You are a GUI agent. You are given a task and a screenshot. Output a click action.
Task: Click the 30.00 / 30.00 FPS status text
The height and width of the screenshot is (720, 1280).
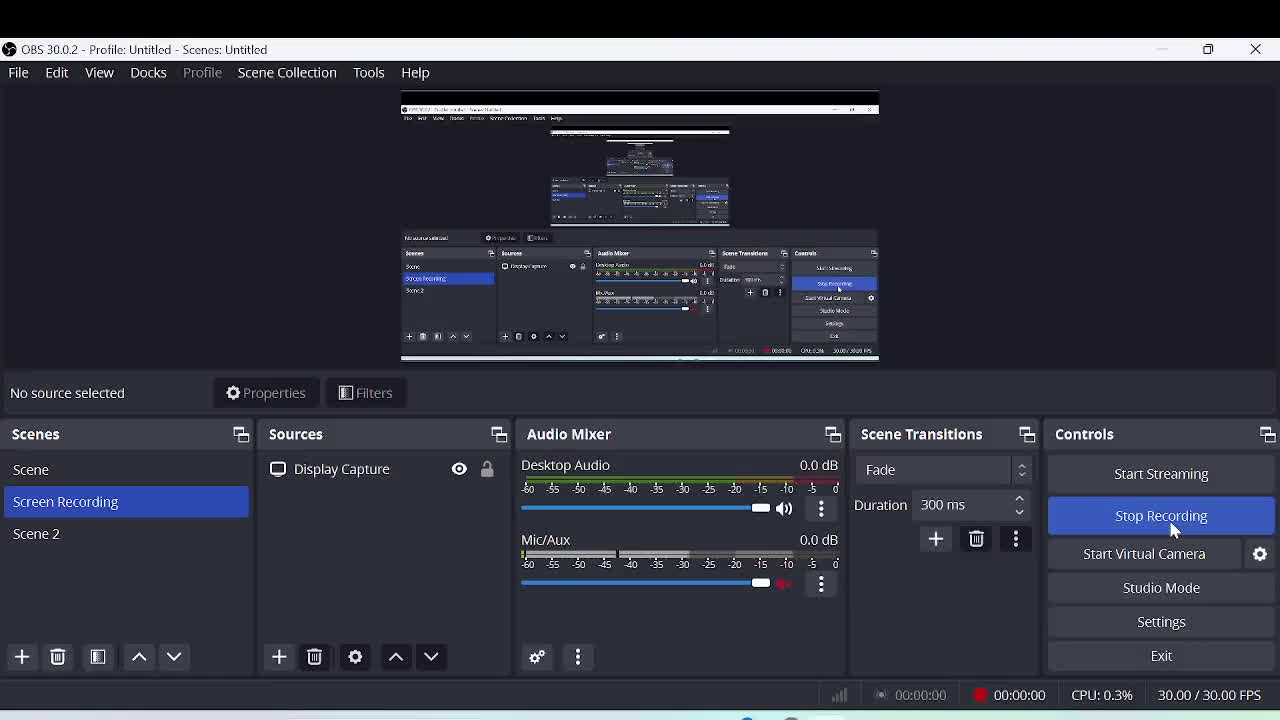point(1209,695)
